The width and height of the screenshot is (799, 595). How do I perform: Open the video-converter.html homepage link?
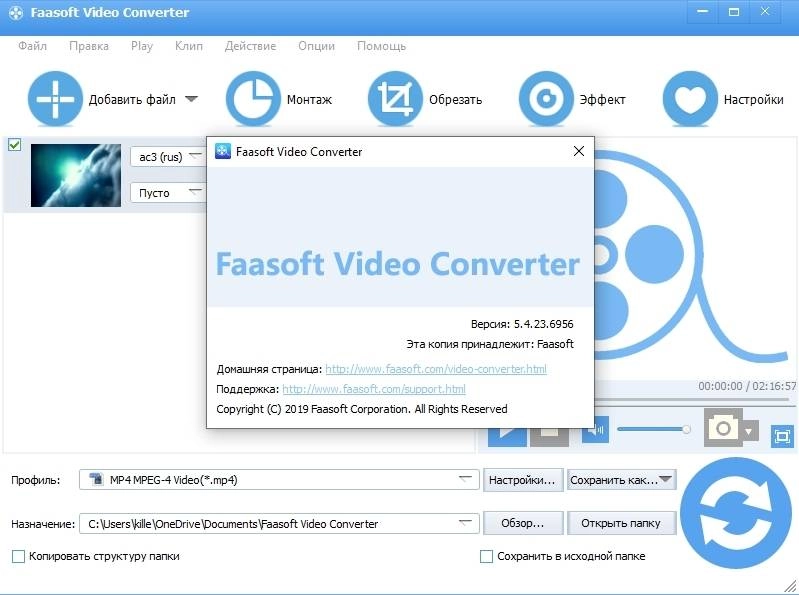click(436, 369)
